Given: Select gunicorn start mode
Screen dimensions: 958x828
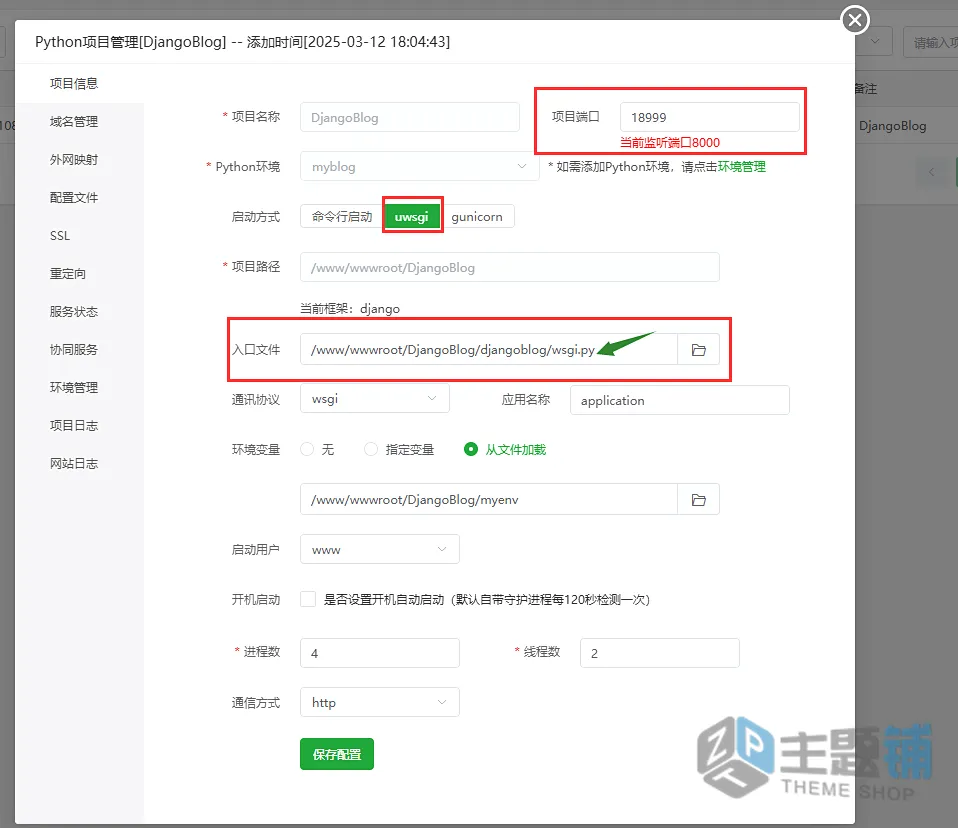Looking at the screenshot, I should coord(477,216).
